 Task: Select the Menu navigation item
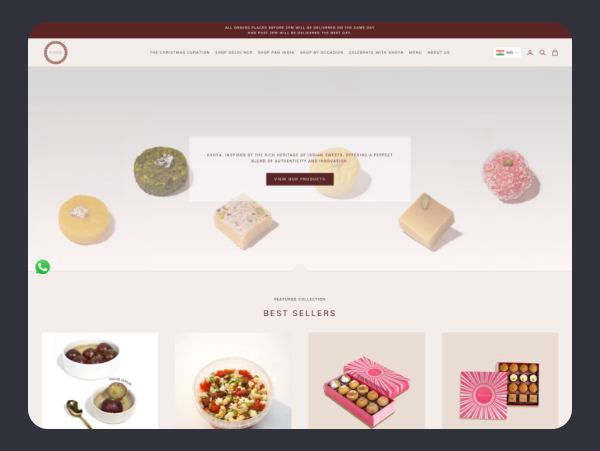(x=415, y=52)
